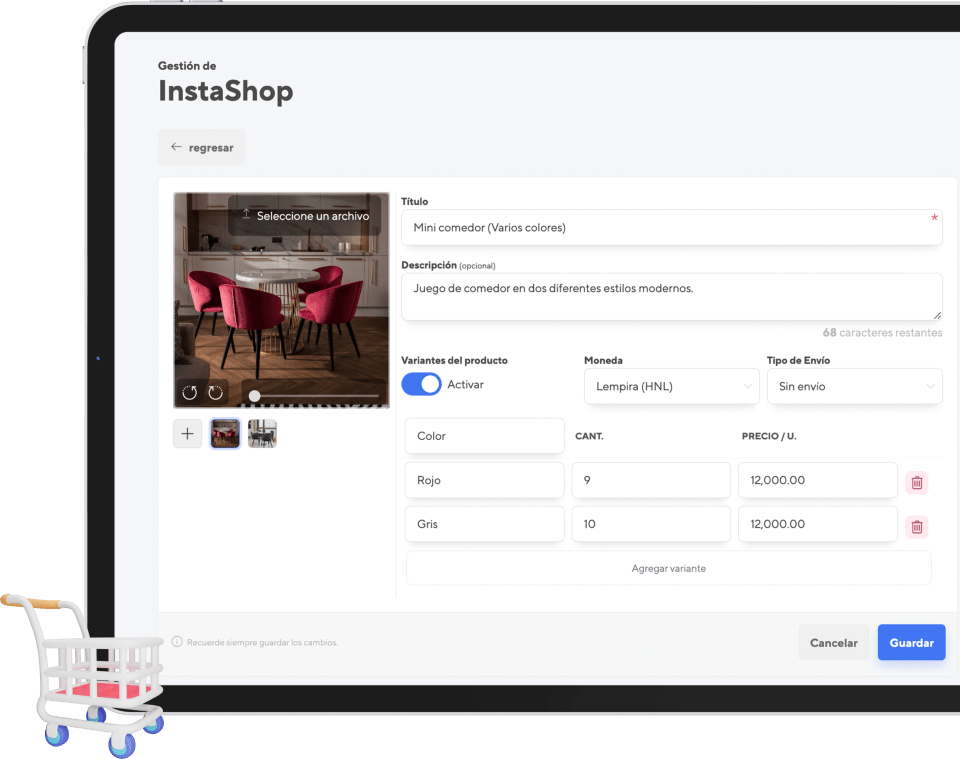Click the Título input field
Image resolution: width=960 pixels, height=759 pixels.
point(670,227)
